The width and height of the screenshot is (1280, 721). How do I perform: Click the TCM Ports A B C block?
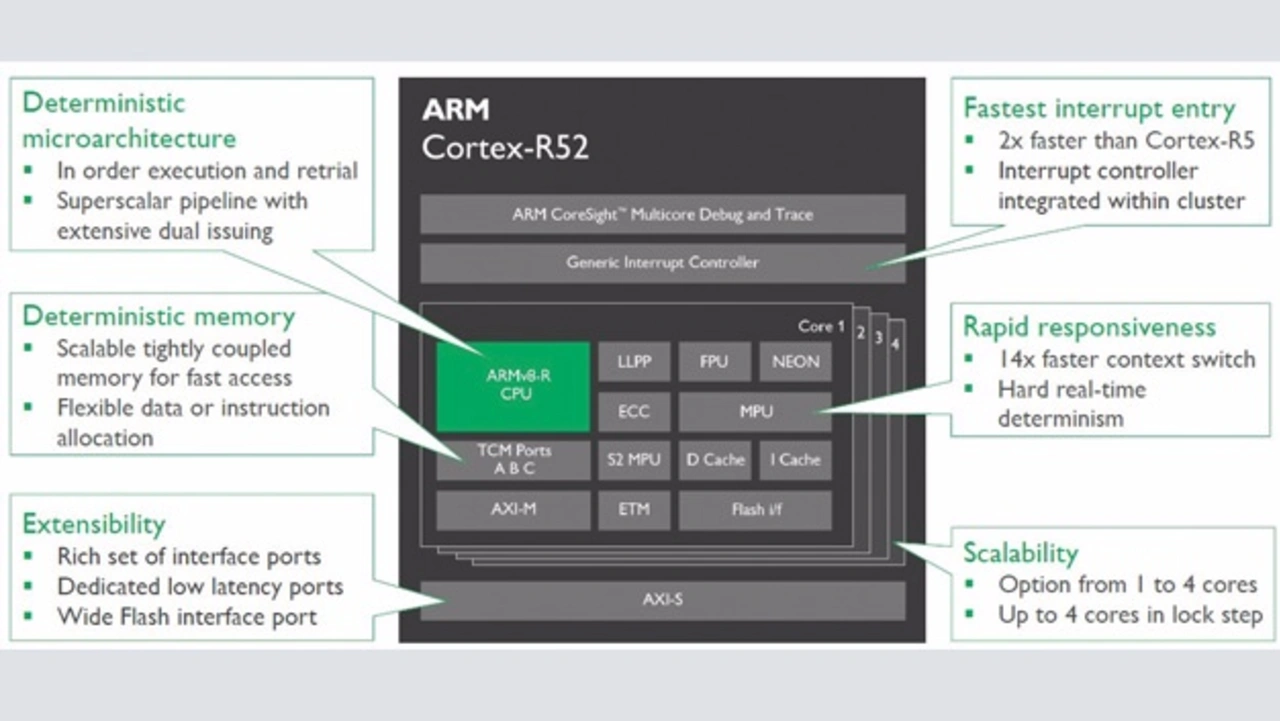click(x=512, y=460)
